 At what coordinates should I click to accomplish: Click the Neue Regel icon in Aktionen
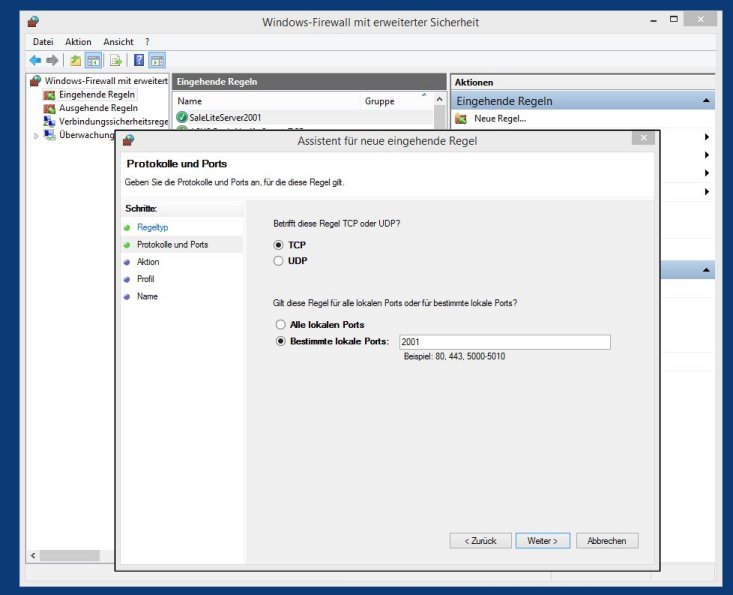click(x=461, y=119)
